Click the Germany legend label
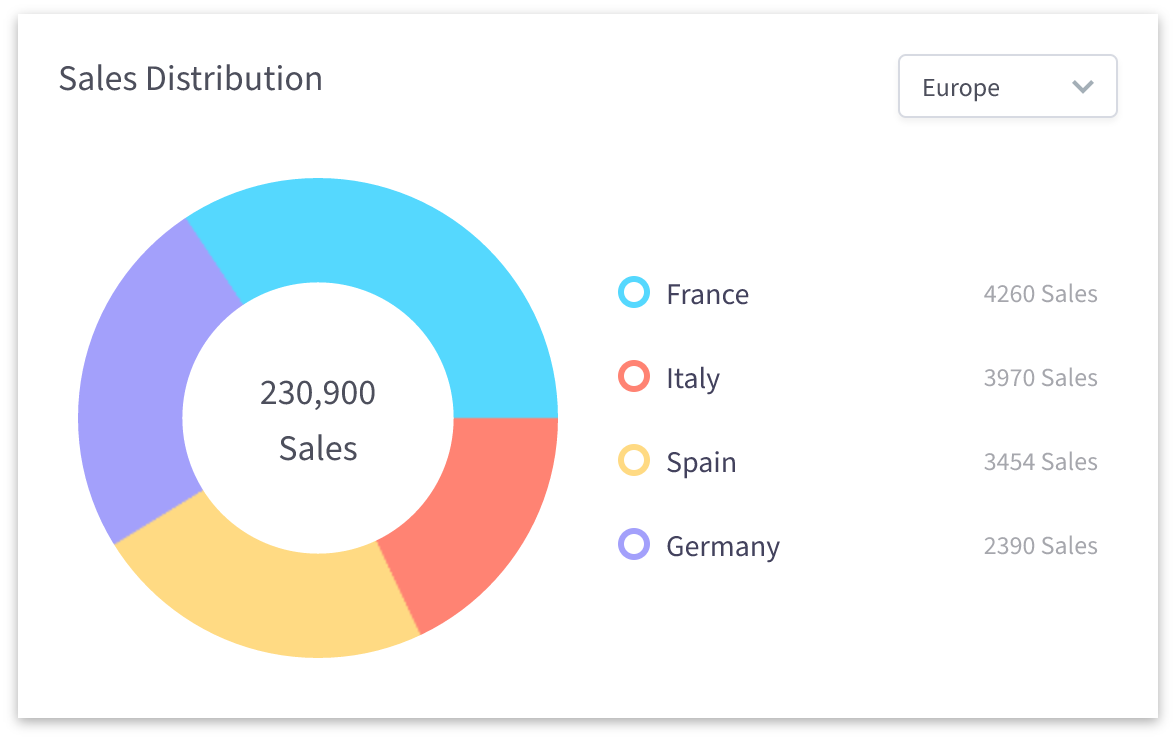This screenshot has height=740, width=1176. 722,546
